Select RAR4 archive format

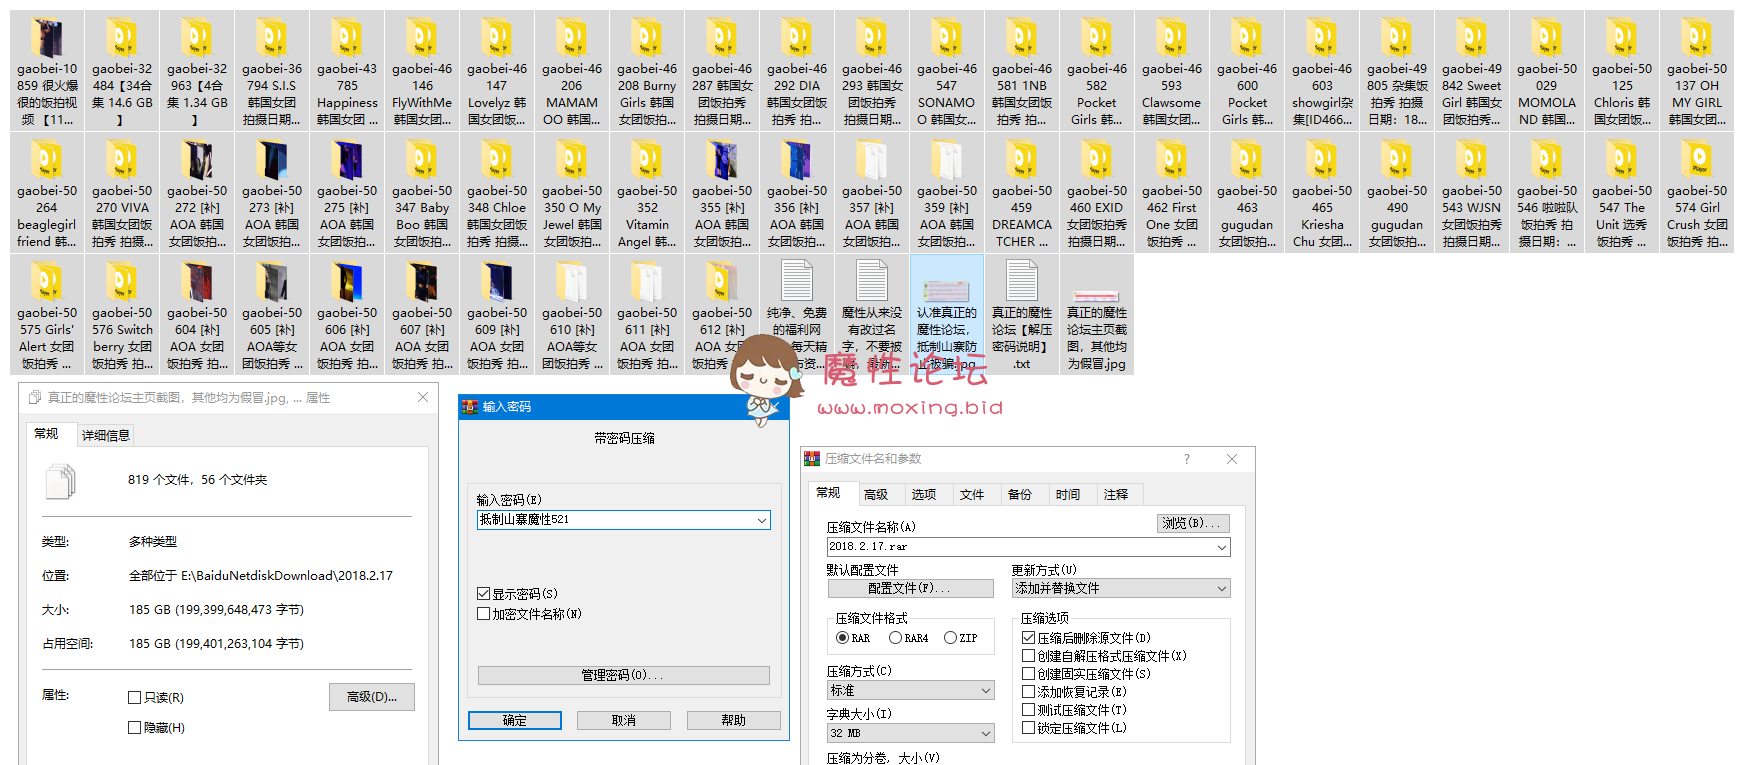click(895, 638)
